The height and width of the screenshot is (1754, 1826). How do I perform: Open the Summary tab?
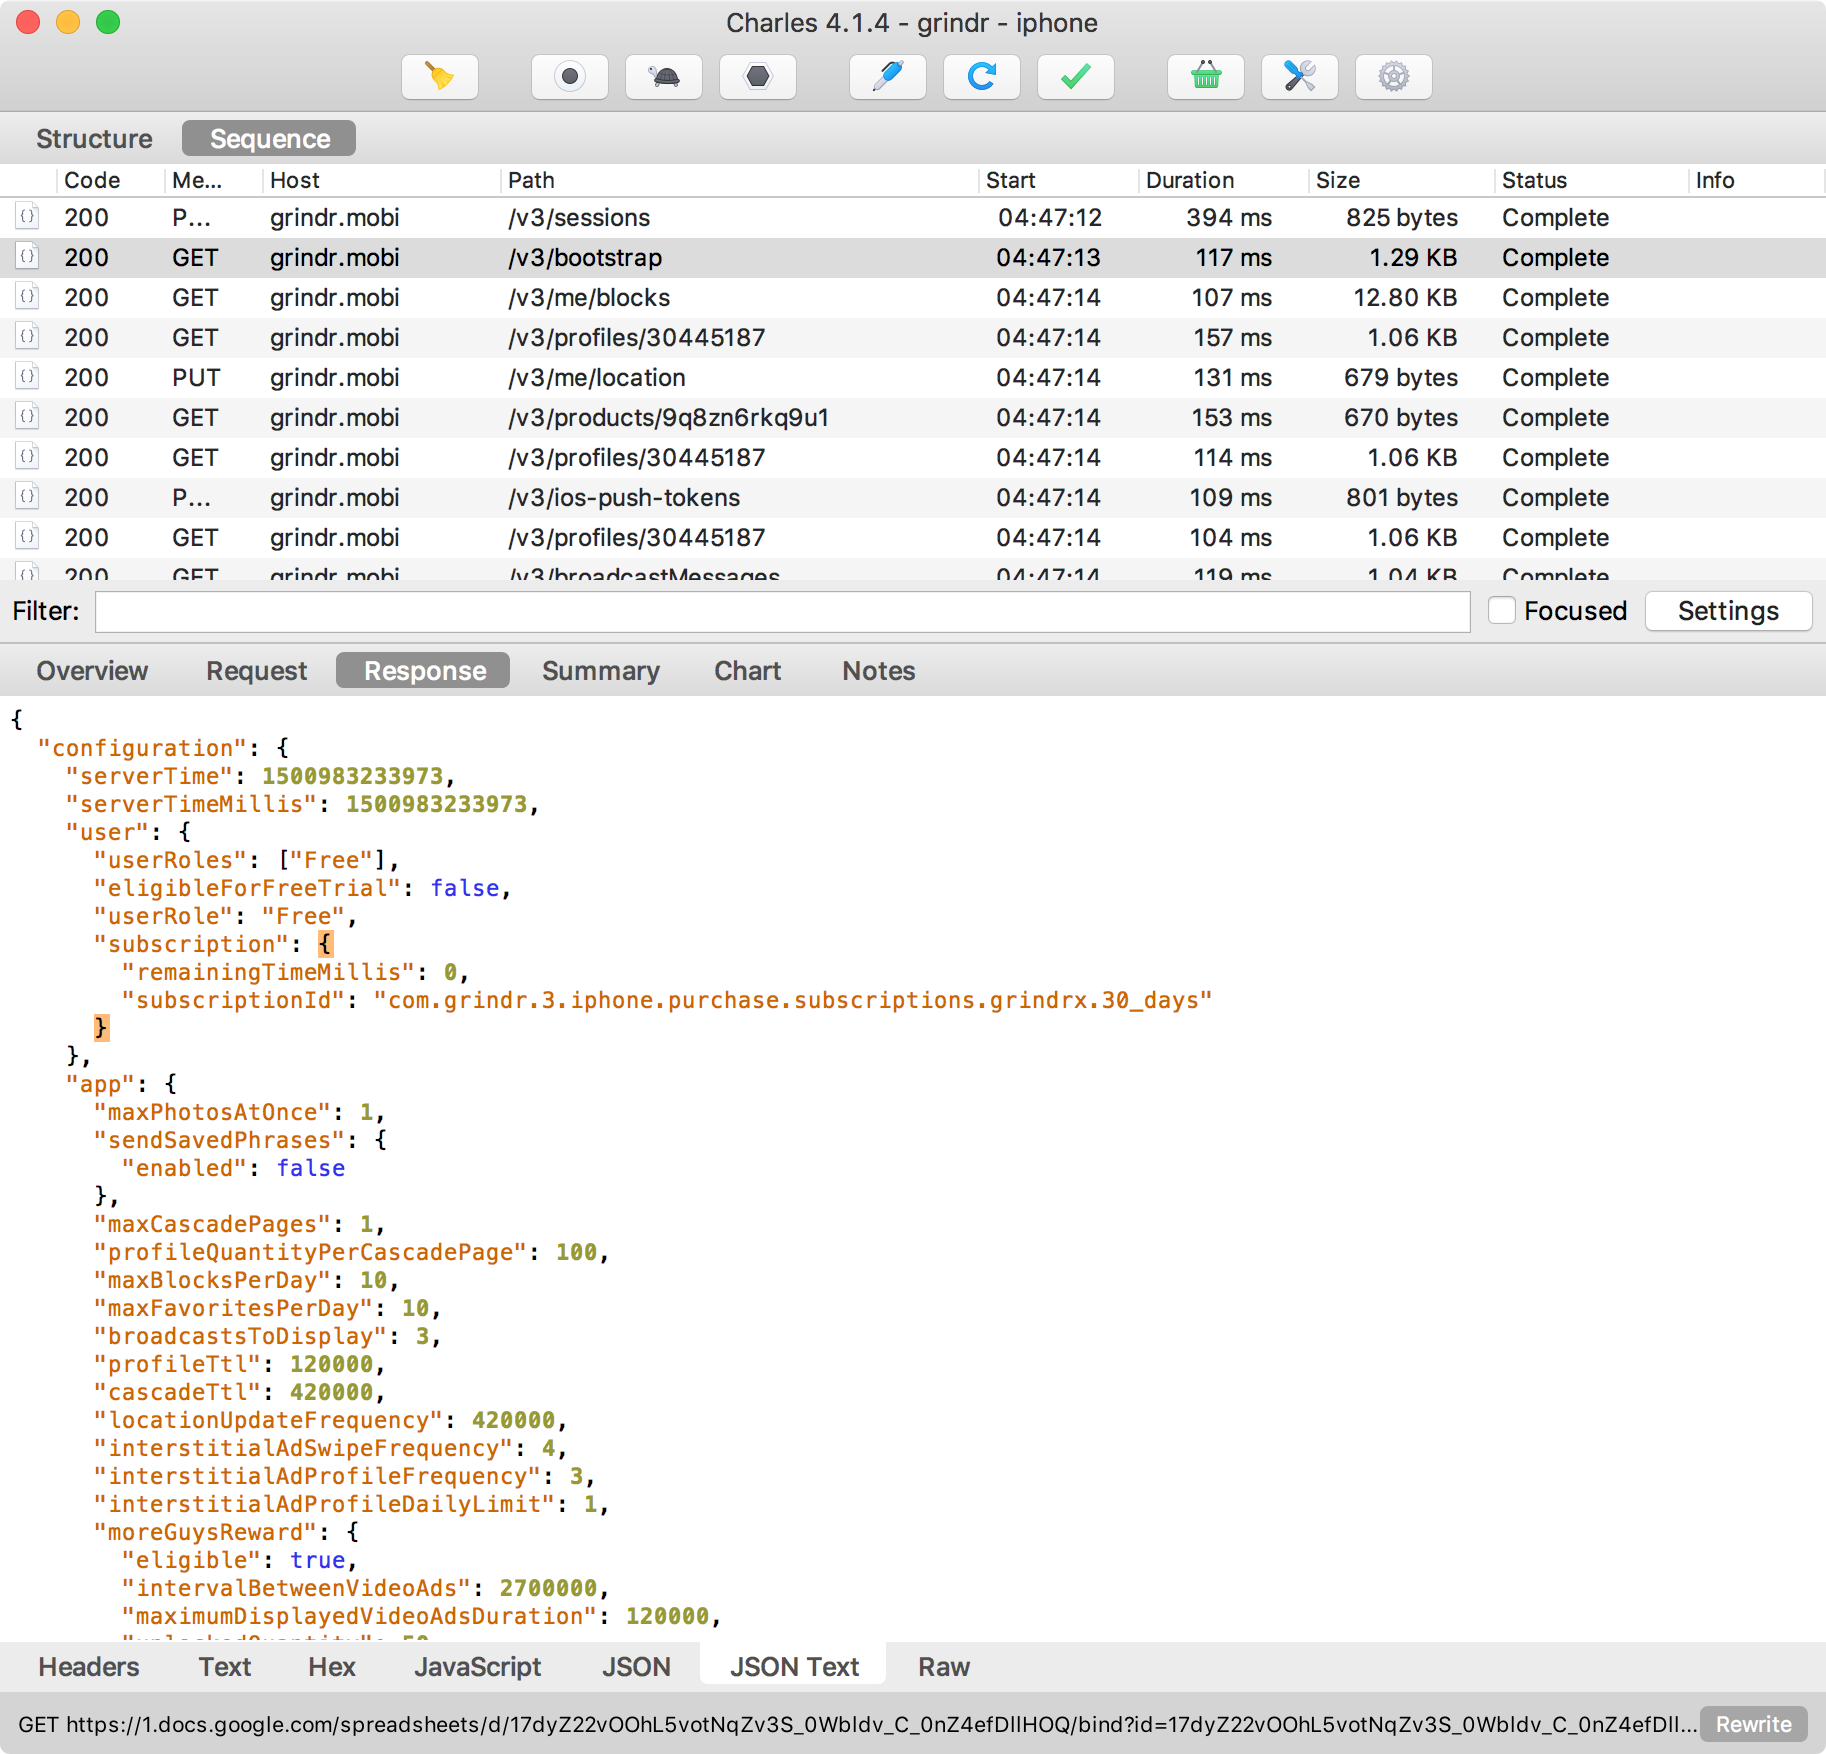click(600, 671)
